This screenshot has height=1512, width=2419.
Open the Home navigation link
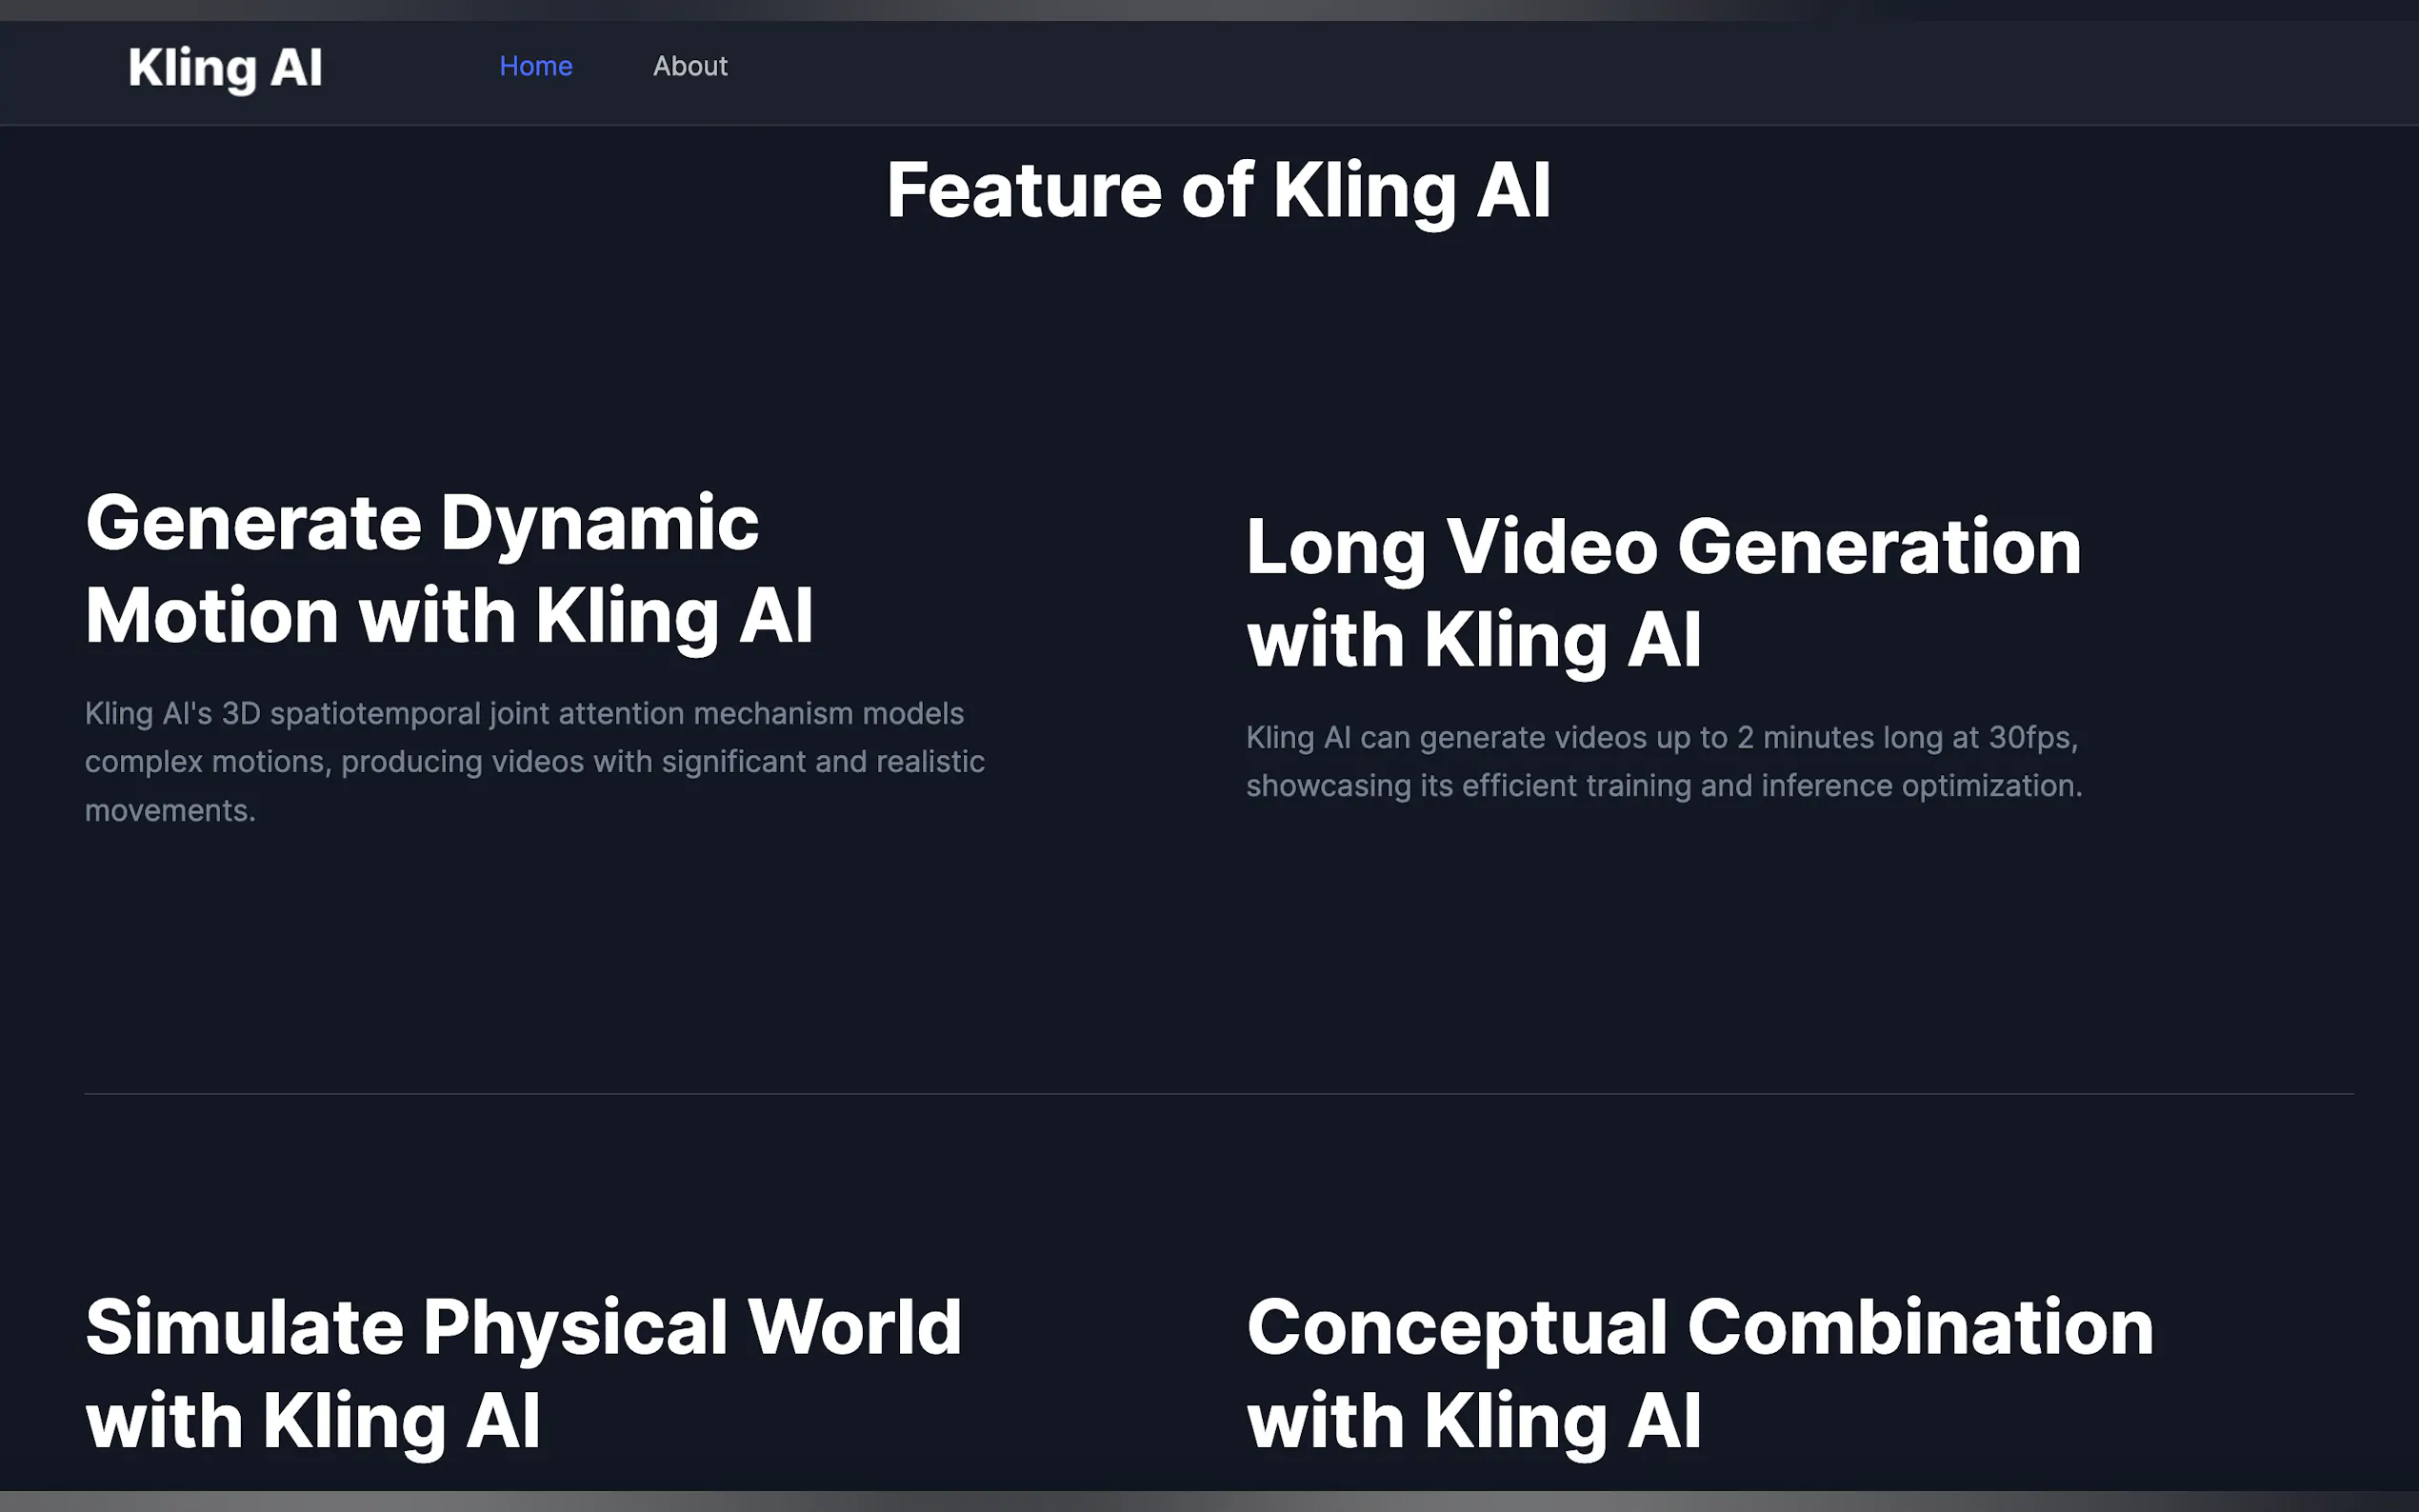coord(535,66)
